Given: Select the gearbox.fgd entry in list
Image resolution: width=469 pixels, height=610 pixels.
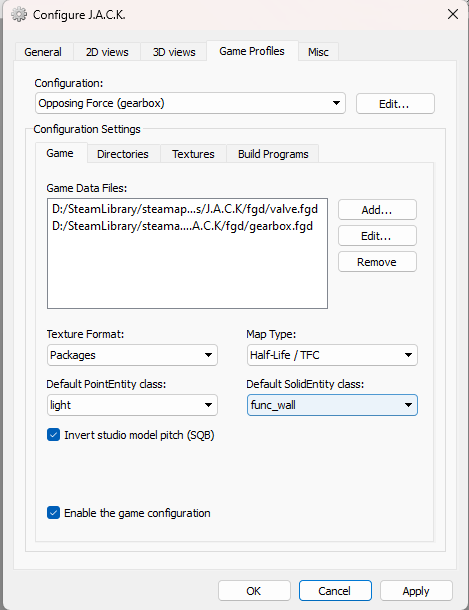Looking at the screenshot, I should [182, 226].
